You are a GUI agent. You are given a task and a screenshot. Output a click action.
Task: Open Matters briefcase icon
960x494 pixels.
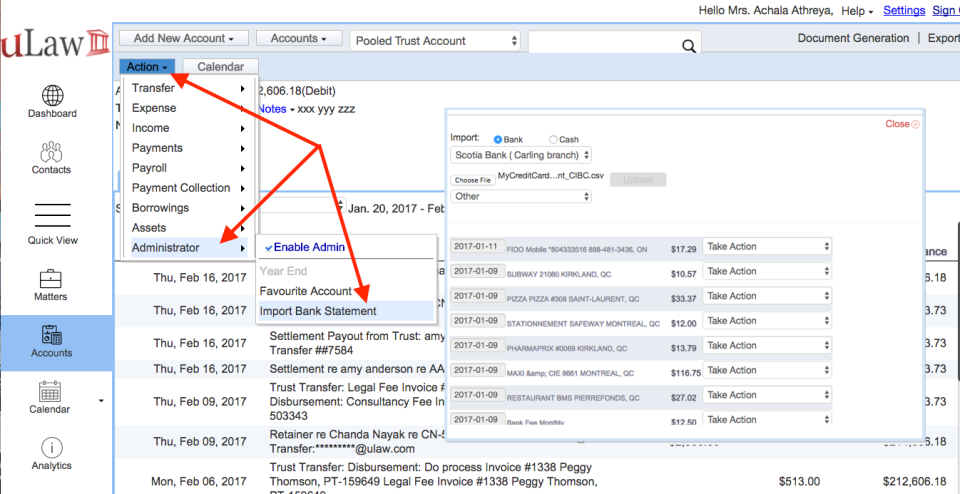pyautogui.click(x=51, y=279)
